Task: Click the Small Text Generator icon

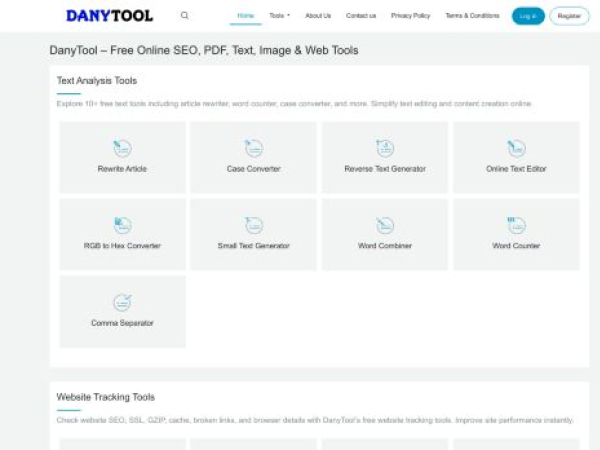Action: click(x=254, y=225)
